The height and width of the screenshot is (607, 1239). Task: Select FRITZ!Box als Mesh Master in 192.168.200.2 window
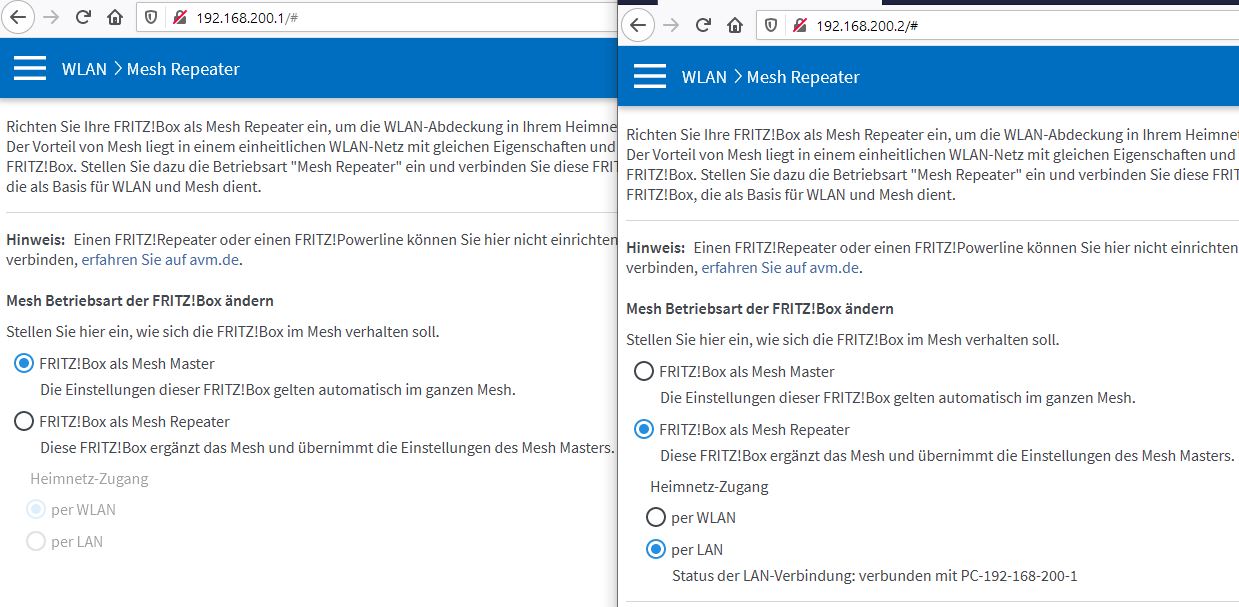(x=645, y=371)
